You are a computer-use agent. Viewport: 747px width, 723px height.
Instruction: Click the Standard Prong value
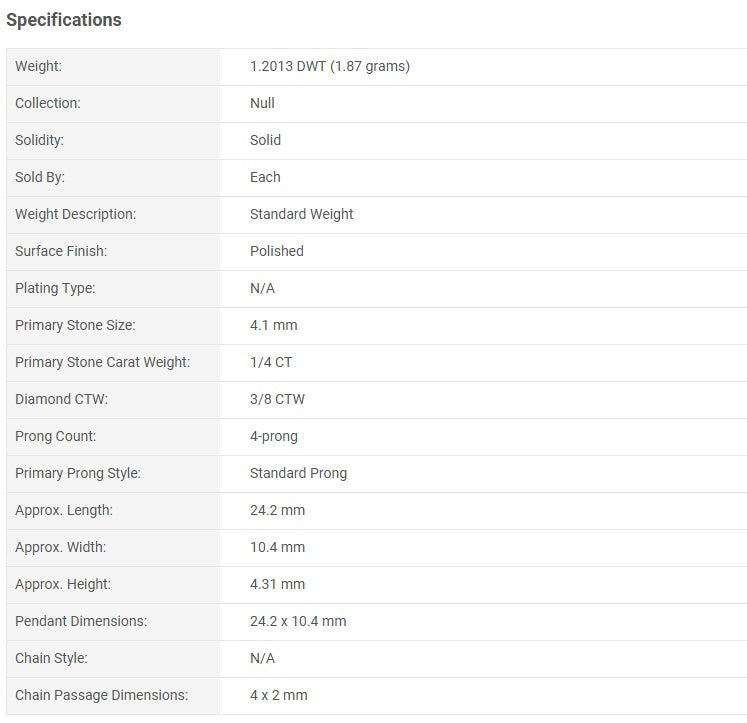tap(298, 473)
